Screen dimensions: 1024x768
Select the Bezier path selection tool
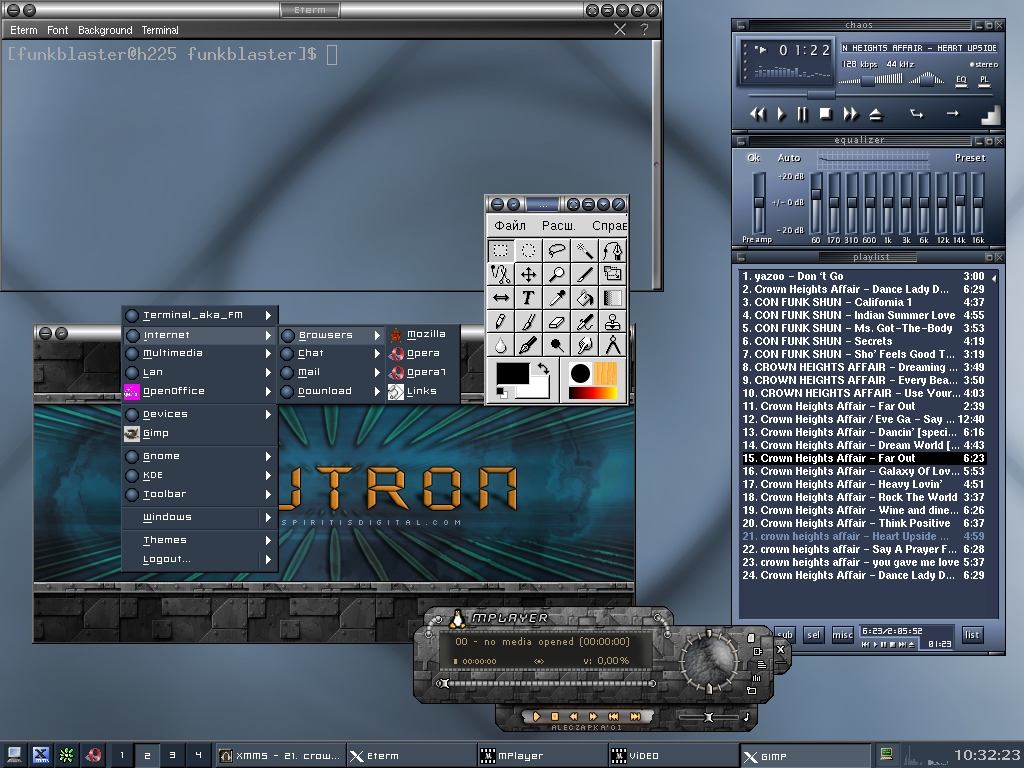613,251
